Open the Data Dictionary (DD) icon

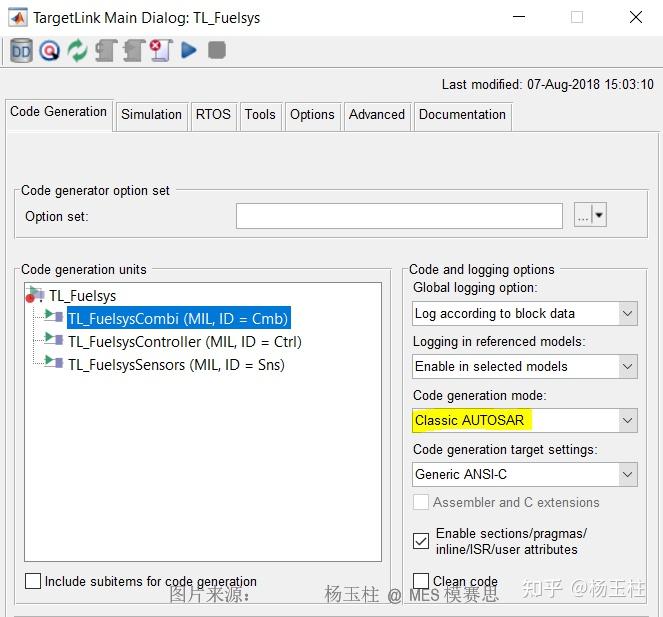[x=21, y=51]
